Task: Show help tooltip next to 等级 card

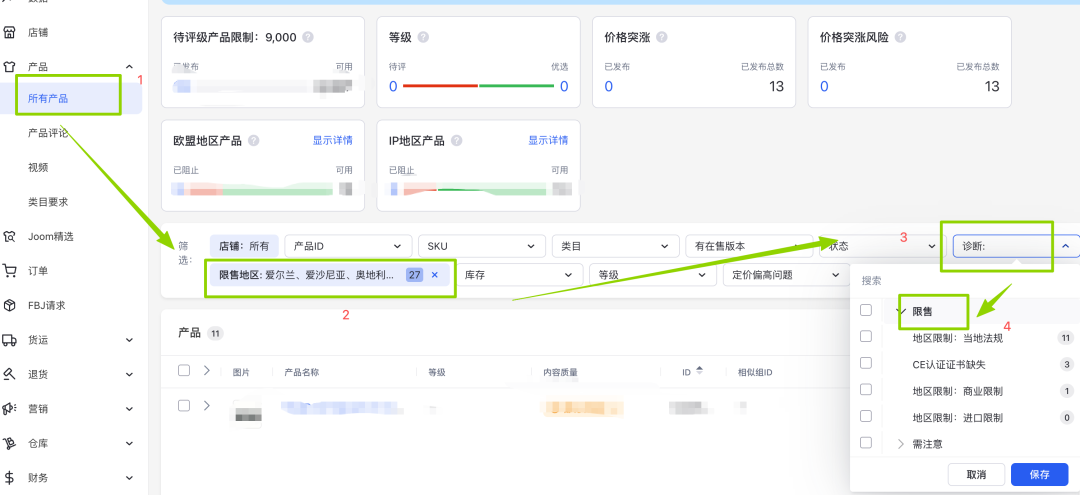Action: point(424,37)
